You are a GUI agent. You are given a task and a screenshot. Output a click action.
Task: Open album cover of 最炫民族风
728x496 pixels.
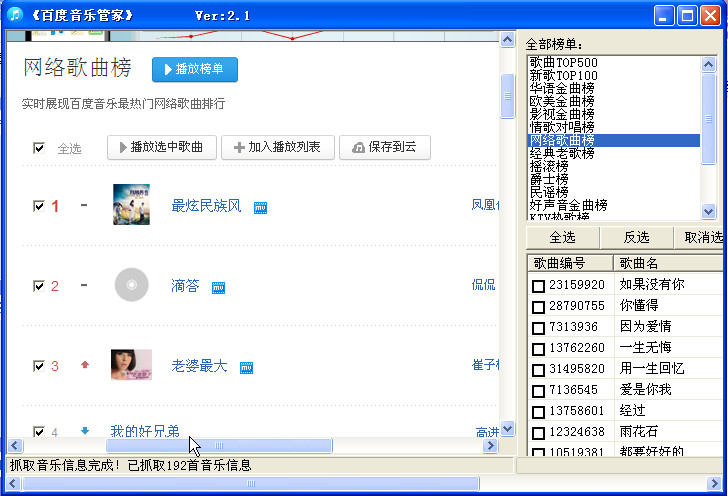[x=131, y=204]
